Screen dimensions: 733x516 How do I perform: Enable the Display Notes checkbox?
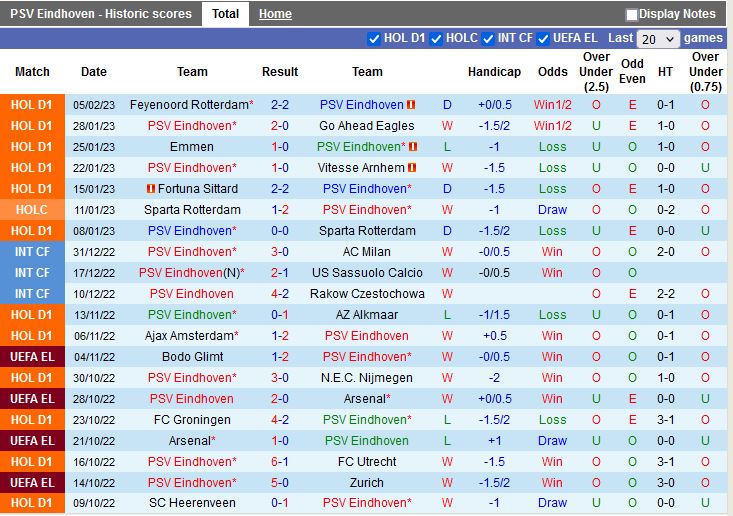click(632, 15)
